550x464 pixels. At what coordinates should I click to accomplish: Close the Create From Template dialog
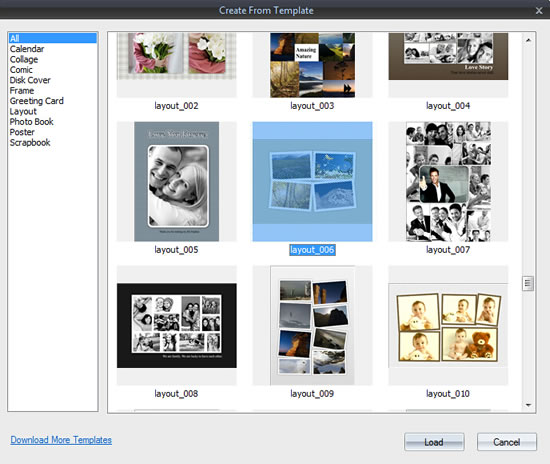(539, 11)
